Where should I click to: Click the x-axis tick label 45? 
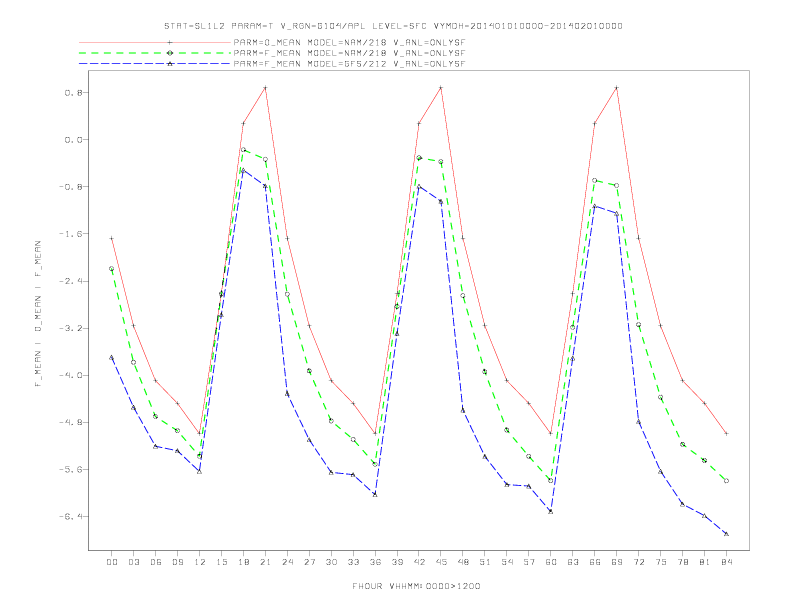coord(441,562)
